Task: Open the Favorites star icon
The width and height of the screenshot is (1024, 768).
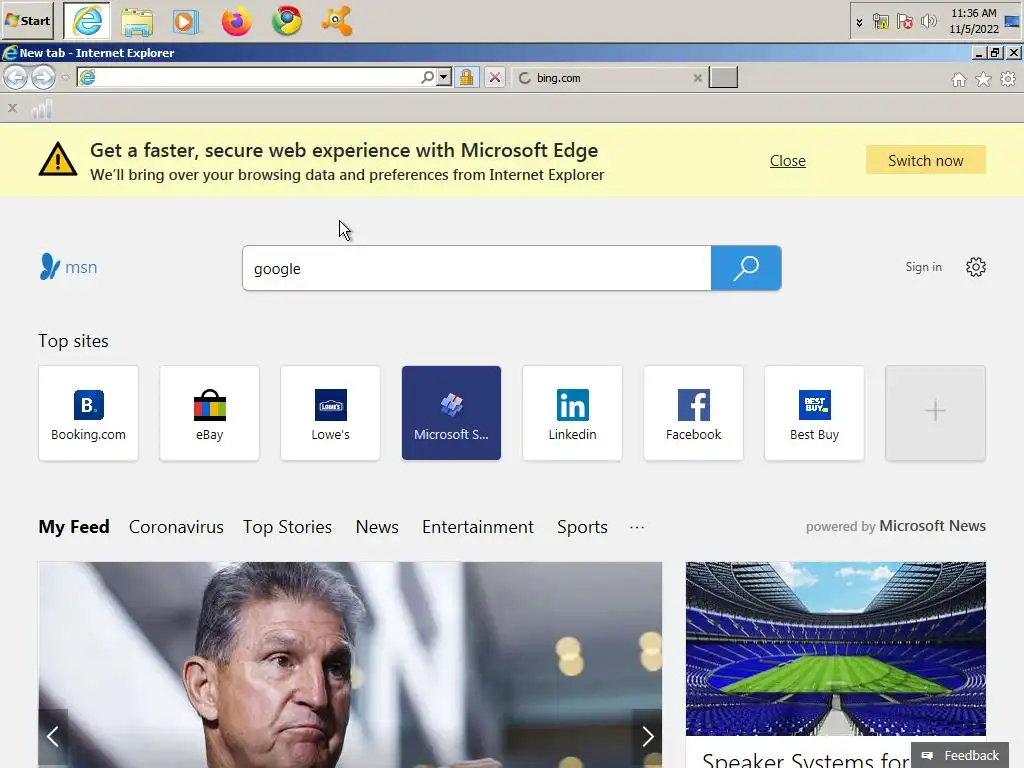Action: click(984, 79)
